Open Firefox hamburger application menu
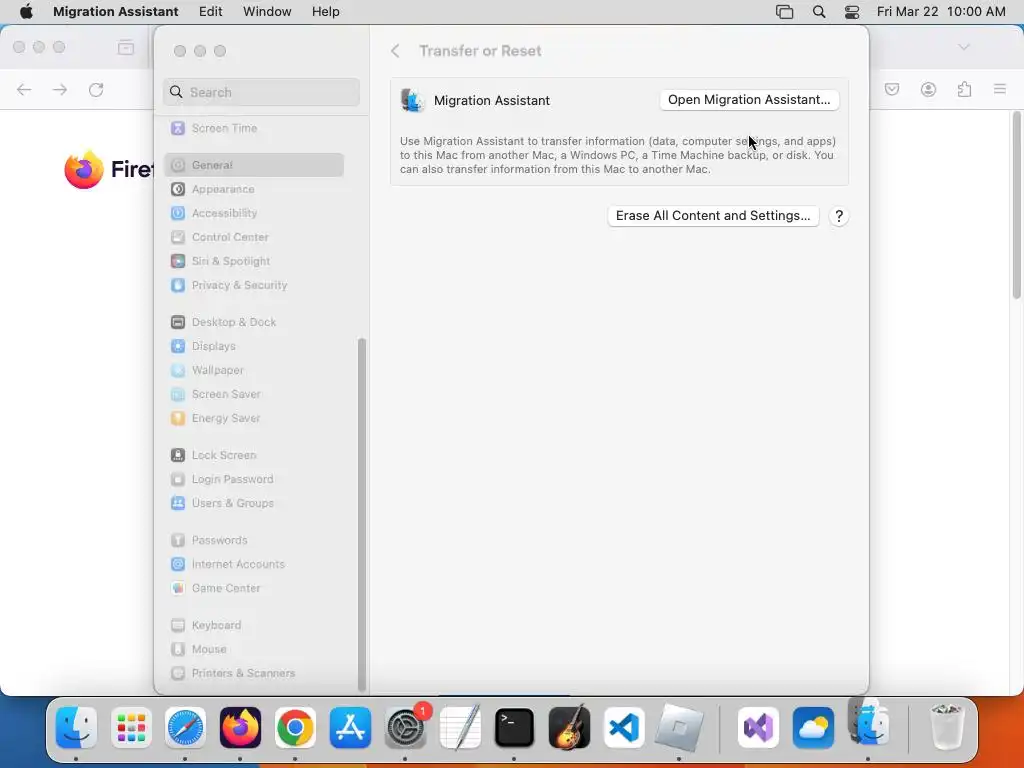 click(1000, 89)
